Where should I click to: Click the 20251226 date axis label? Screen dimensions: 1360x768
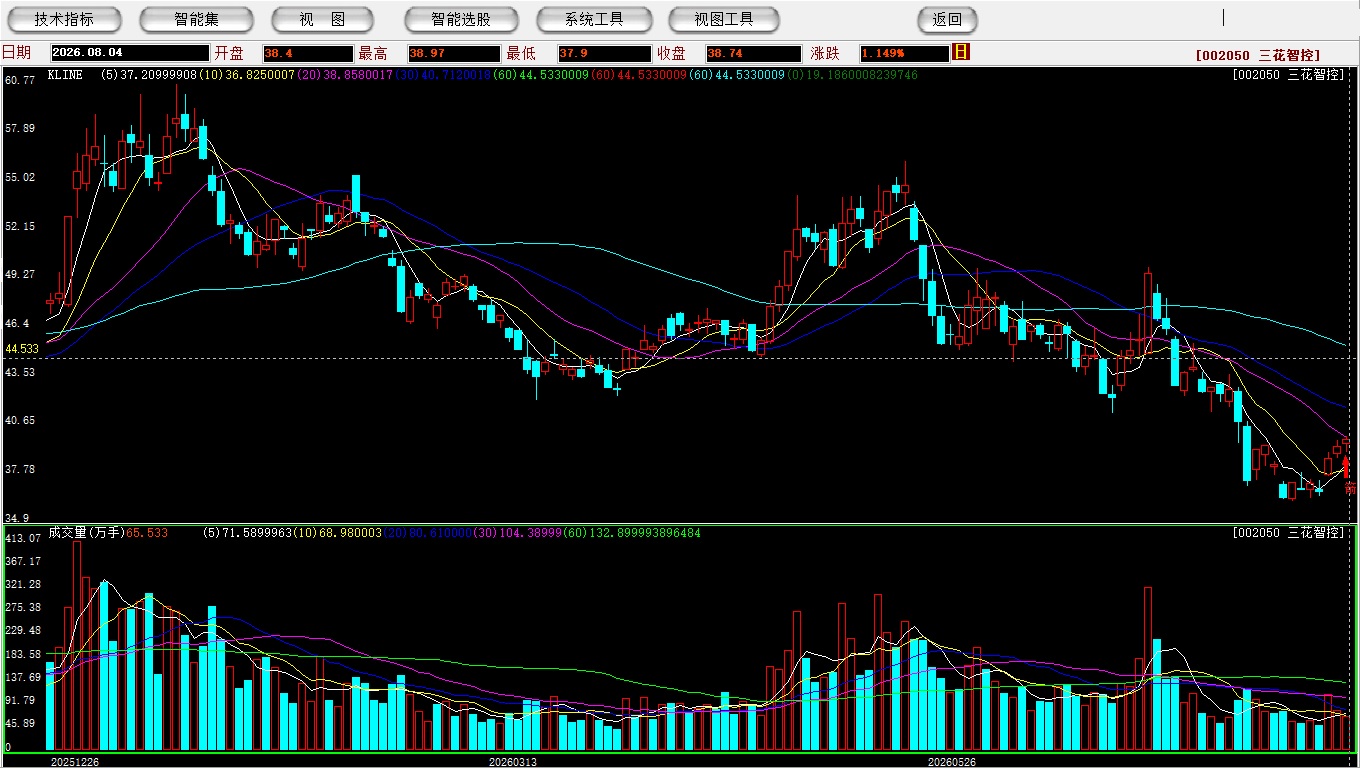click(75, 761)
